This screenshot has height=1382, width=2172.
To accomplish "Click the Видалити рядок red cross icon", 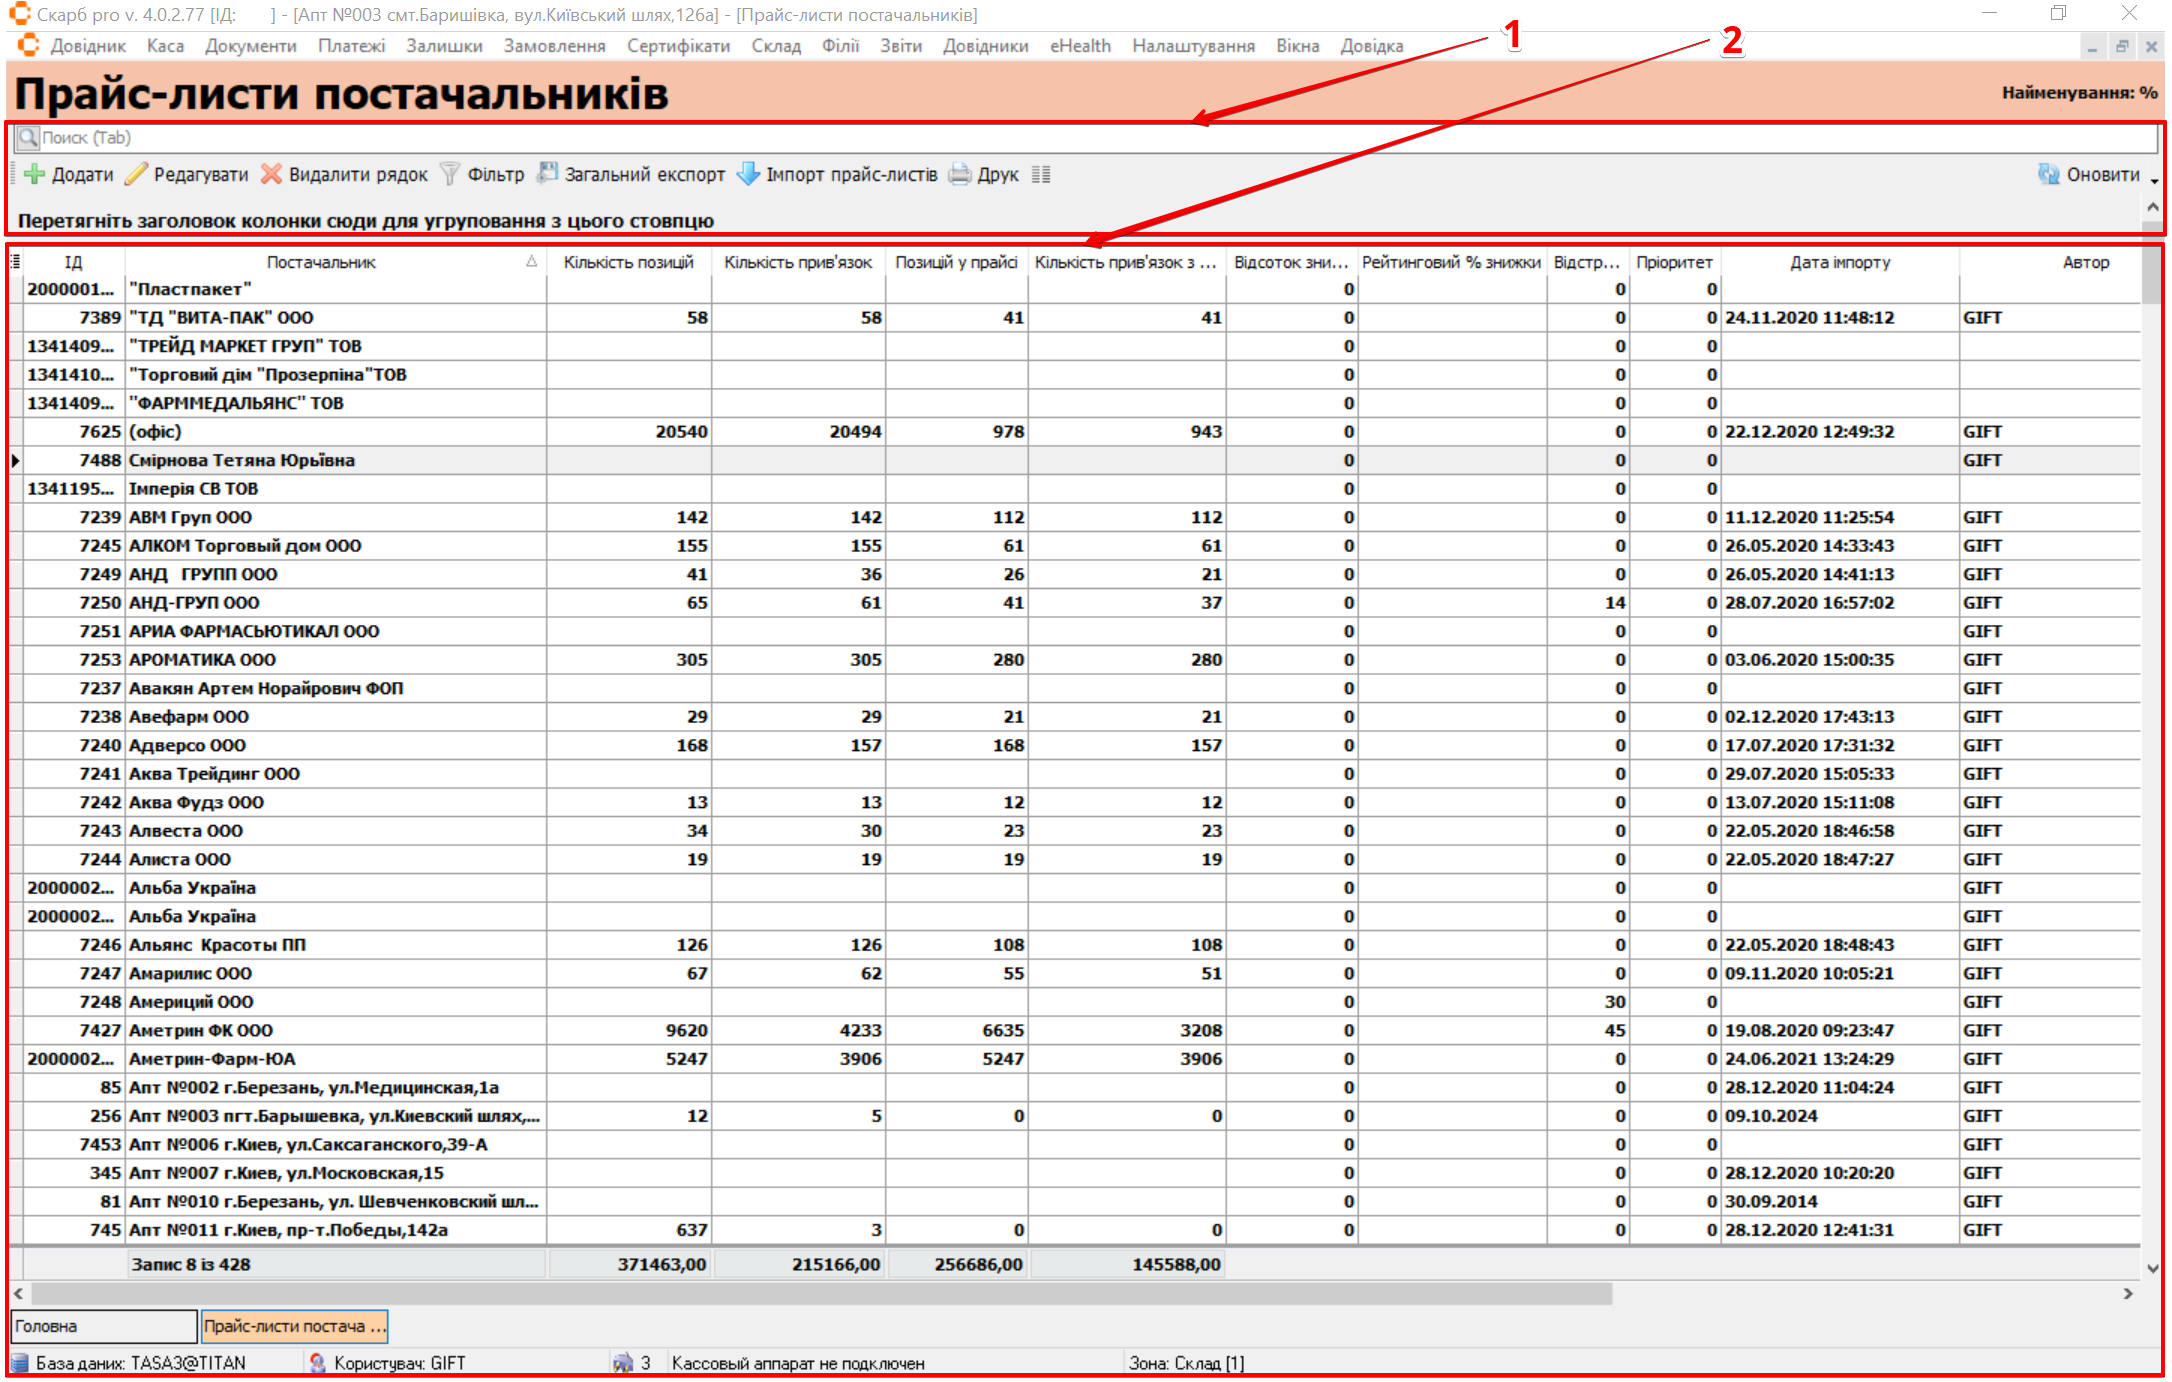I will tap(271, 174).
